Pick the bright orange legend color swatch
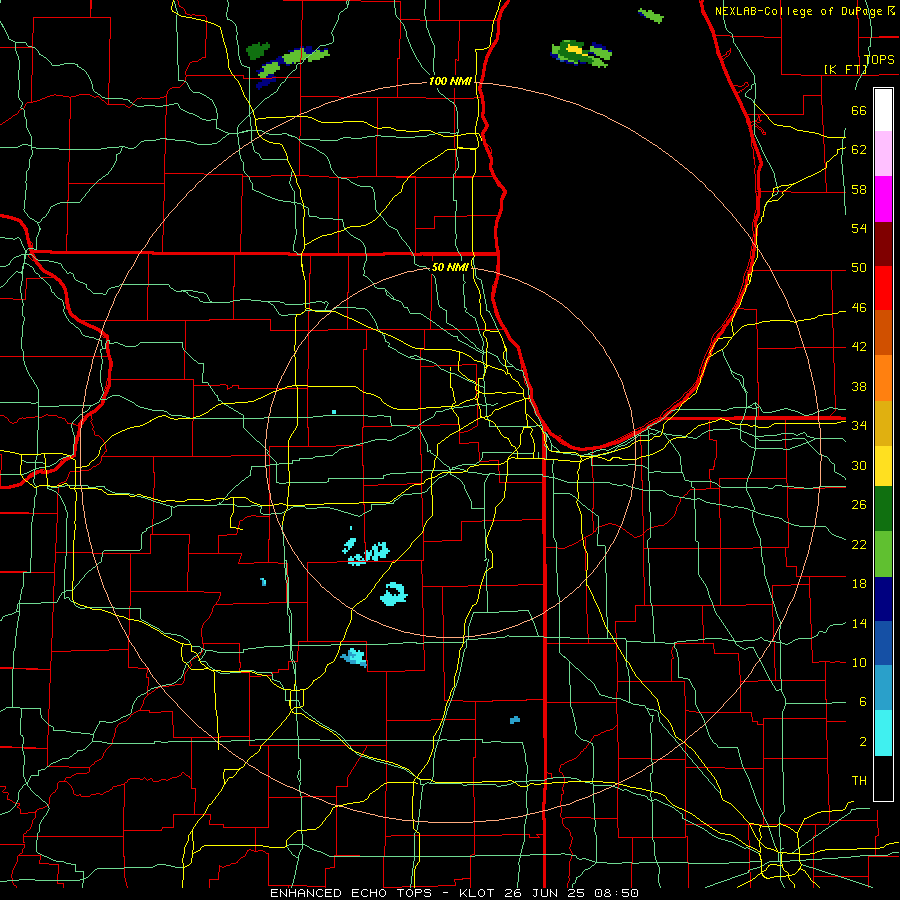900x900 pixels. pos(883,378)
